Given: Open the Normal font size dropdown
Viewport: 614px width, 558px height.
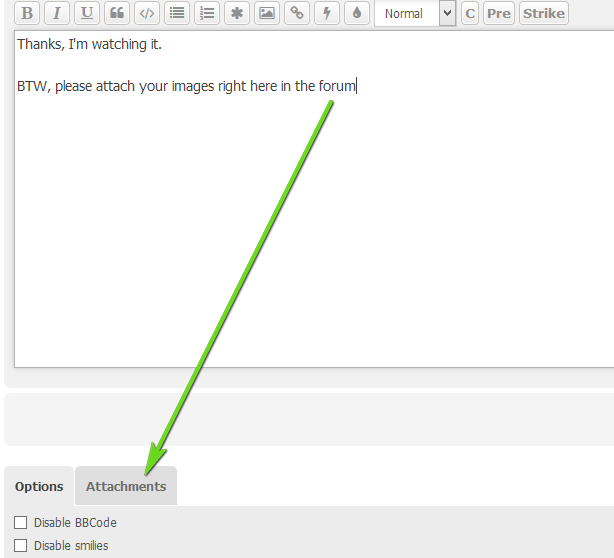Looking at the screenshot, I should click(x=414, y=13).
